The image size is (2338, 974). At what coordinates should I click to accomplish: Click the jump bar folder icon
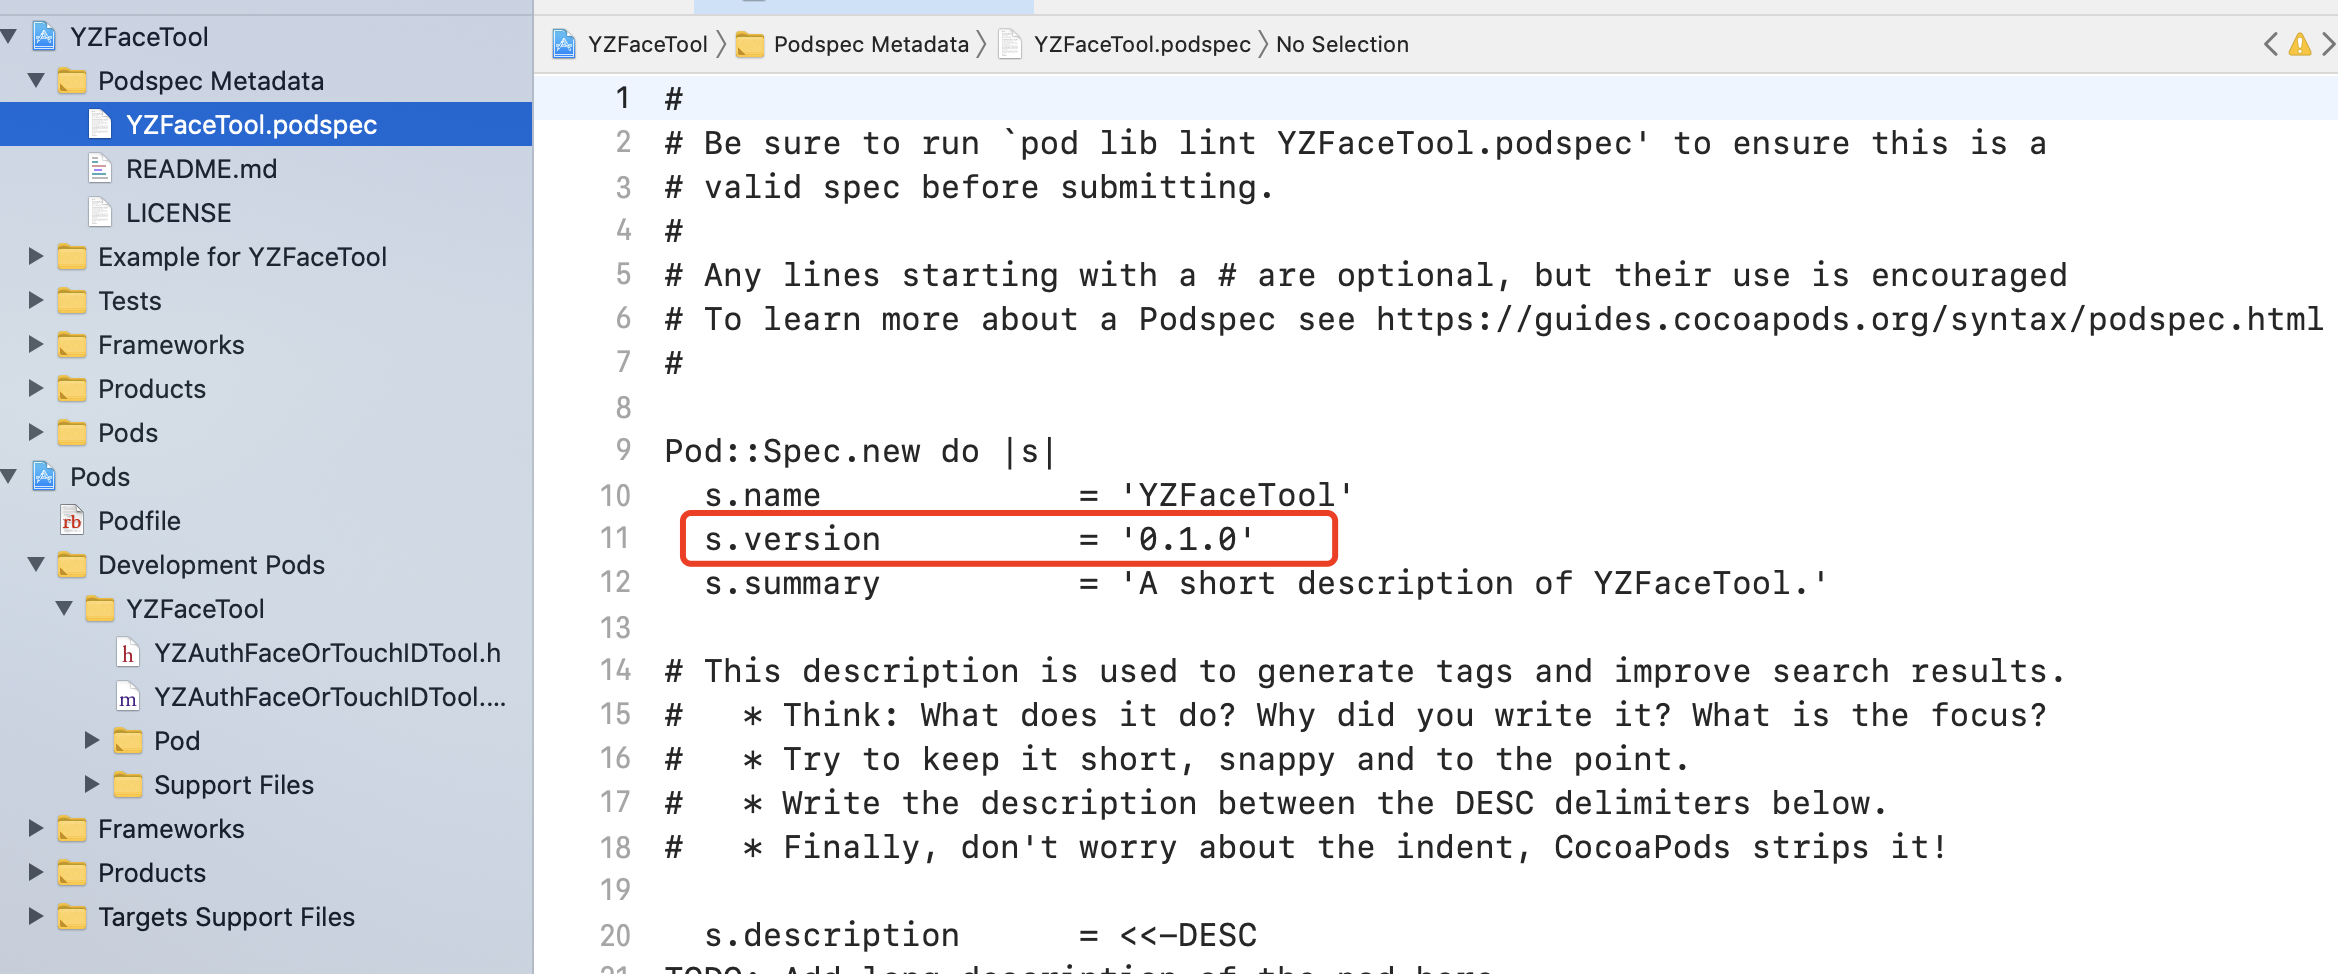pyautogui.click(x=750, y=45)
